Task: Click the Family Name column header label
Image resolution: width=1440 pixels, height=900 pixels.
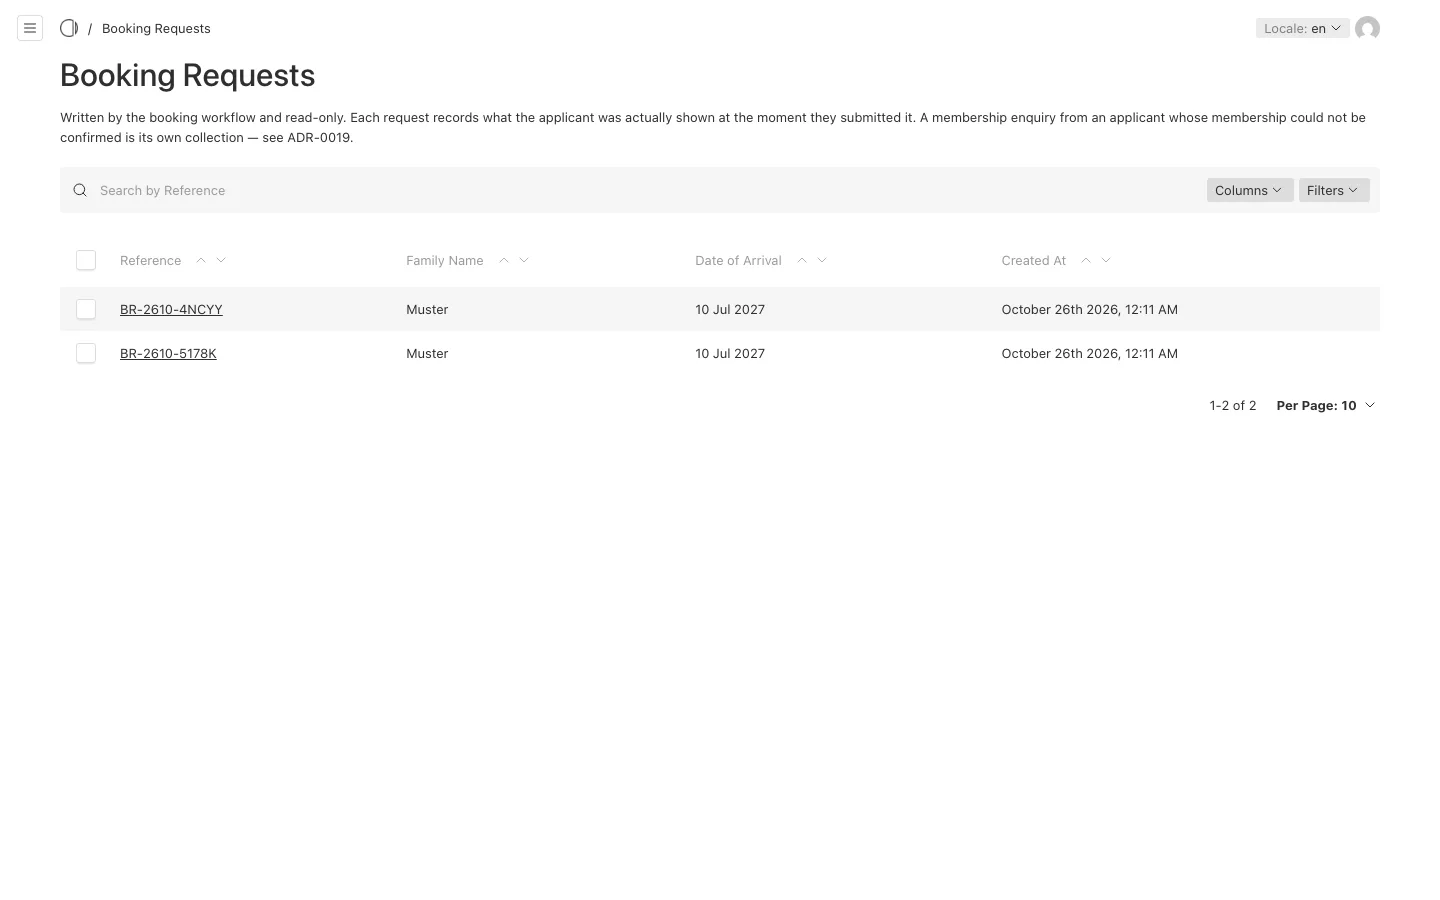Action: click(444, 260)
